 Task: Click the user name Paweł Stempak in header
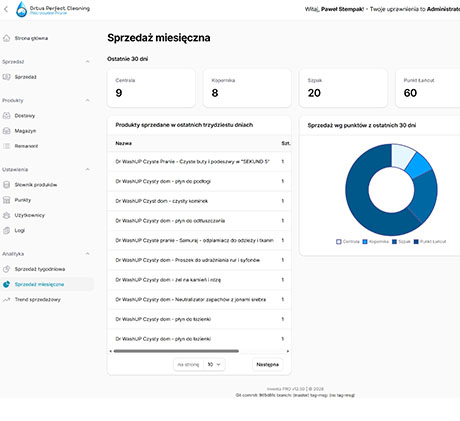click(x=342, y=9)
